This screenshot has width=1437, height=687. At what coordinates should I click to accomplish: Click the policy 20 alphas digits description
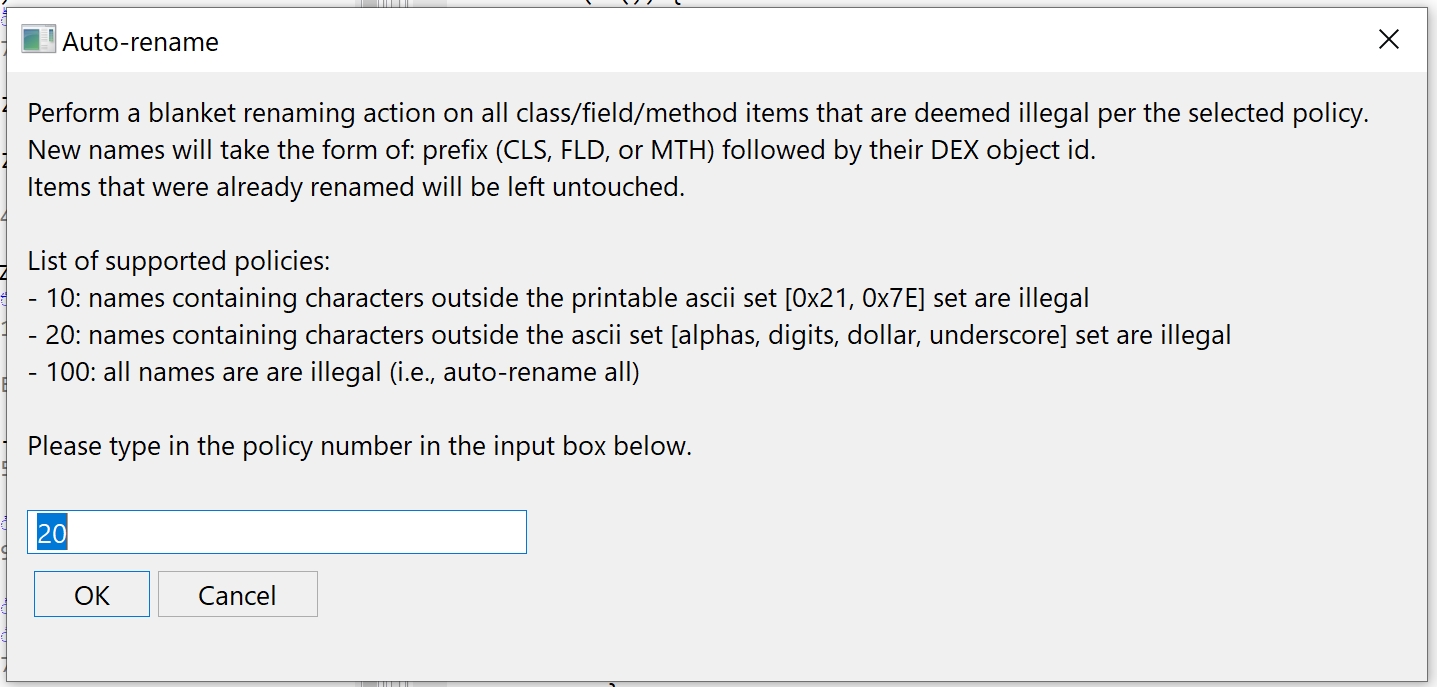629,335
